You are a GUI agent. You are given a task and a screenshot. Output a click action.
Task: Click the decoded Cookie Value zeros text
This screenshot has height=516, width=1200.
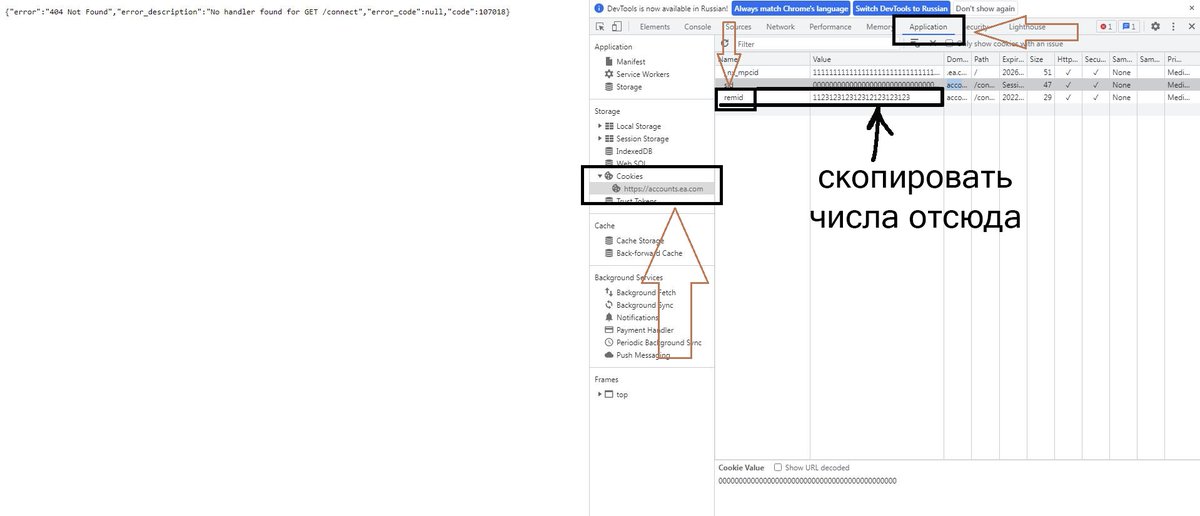pyautogui.click(x=807, y=481)
